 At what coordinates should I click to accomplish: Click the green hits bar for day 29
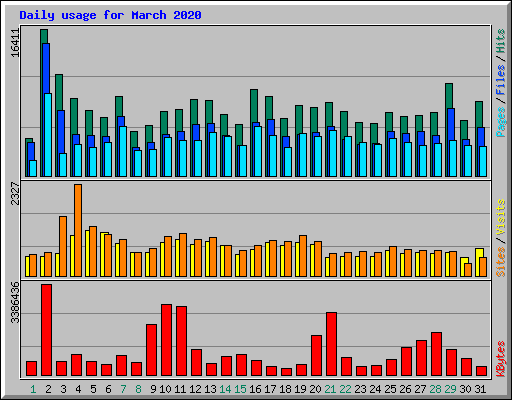coord(449,96)
